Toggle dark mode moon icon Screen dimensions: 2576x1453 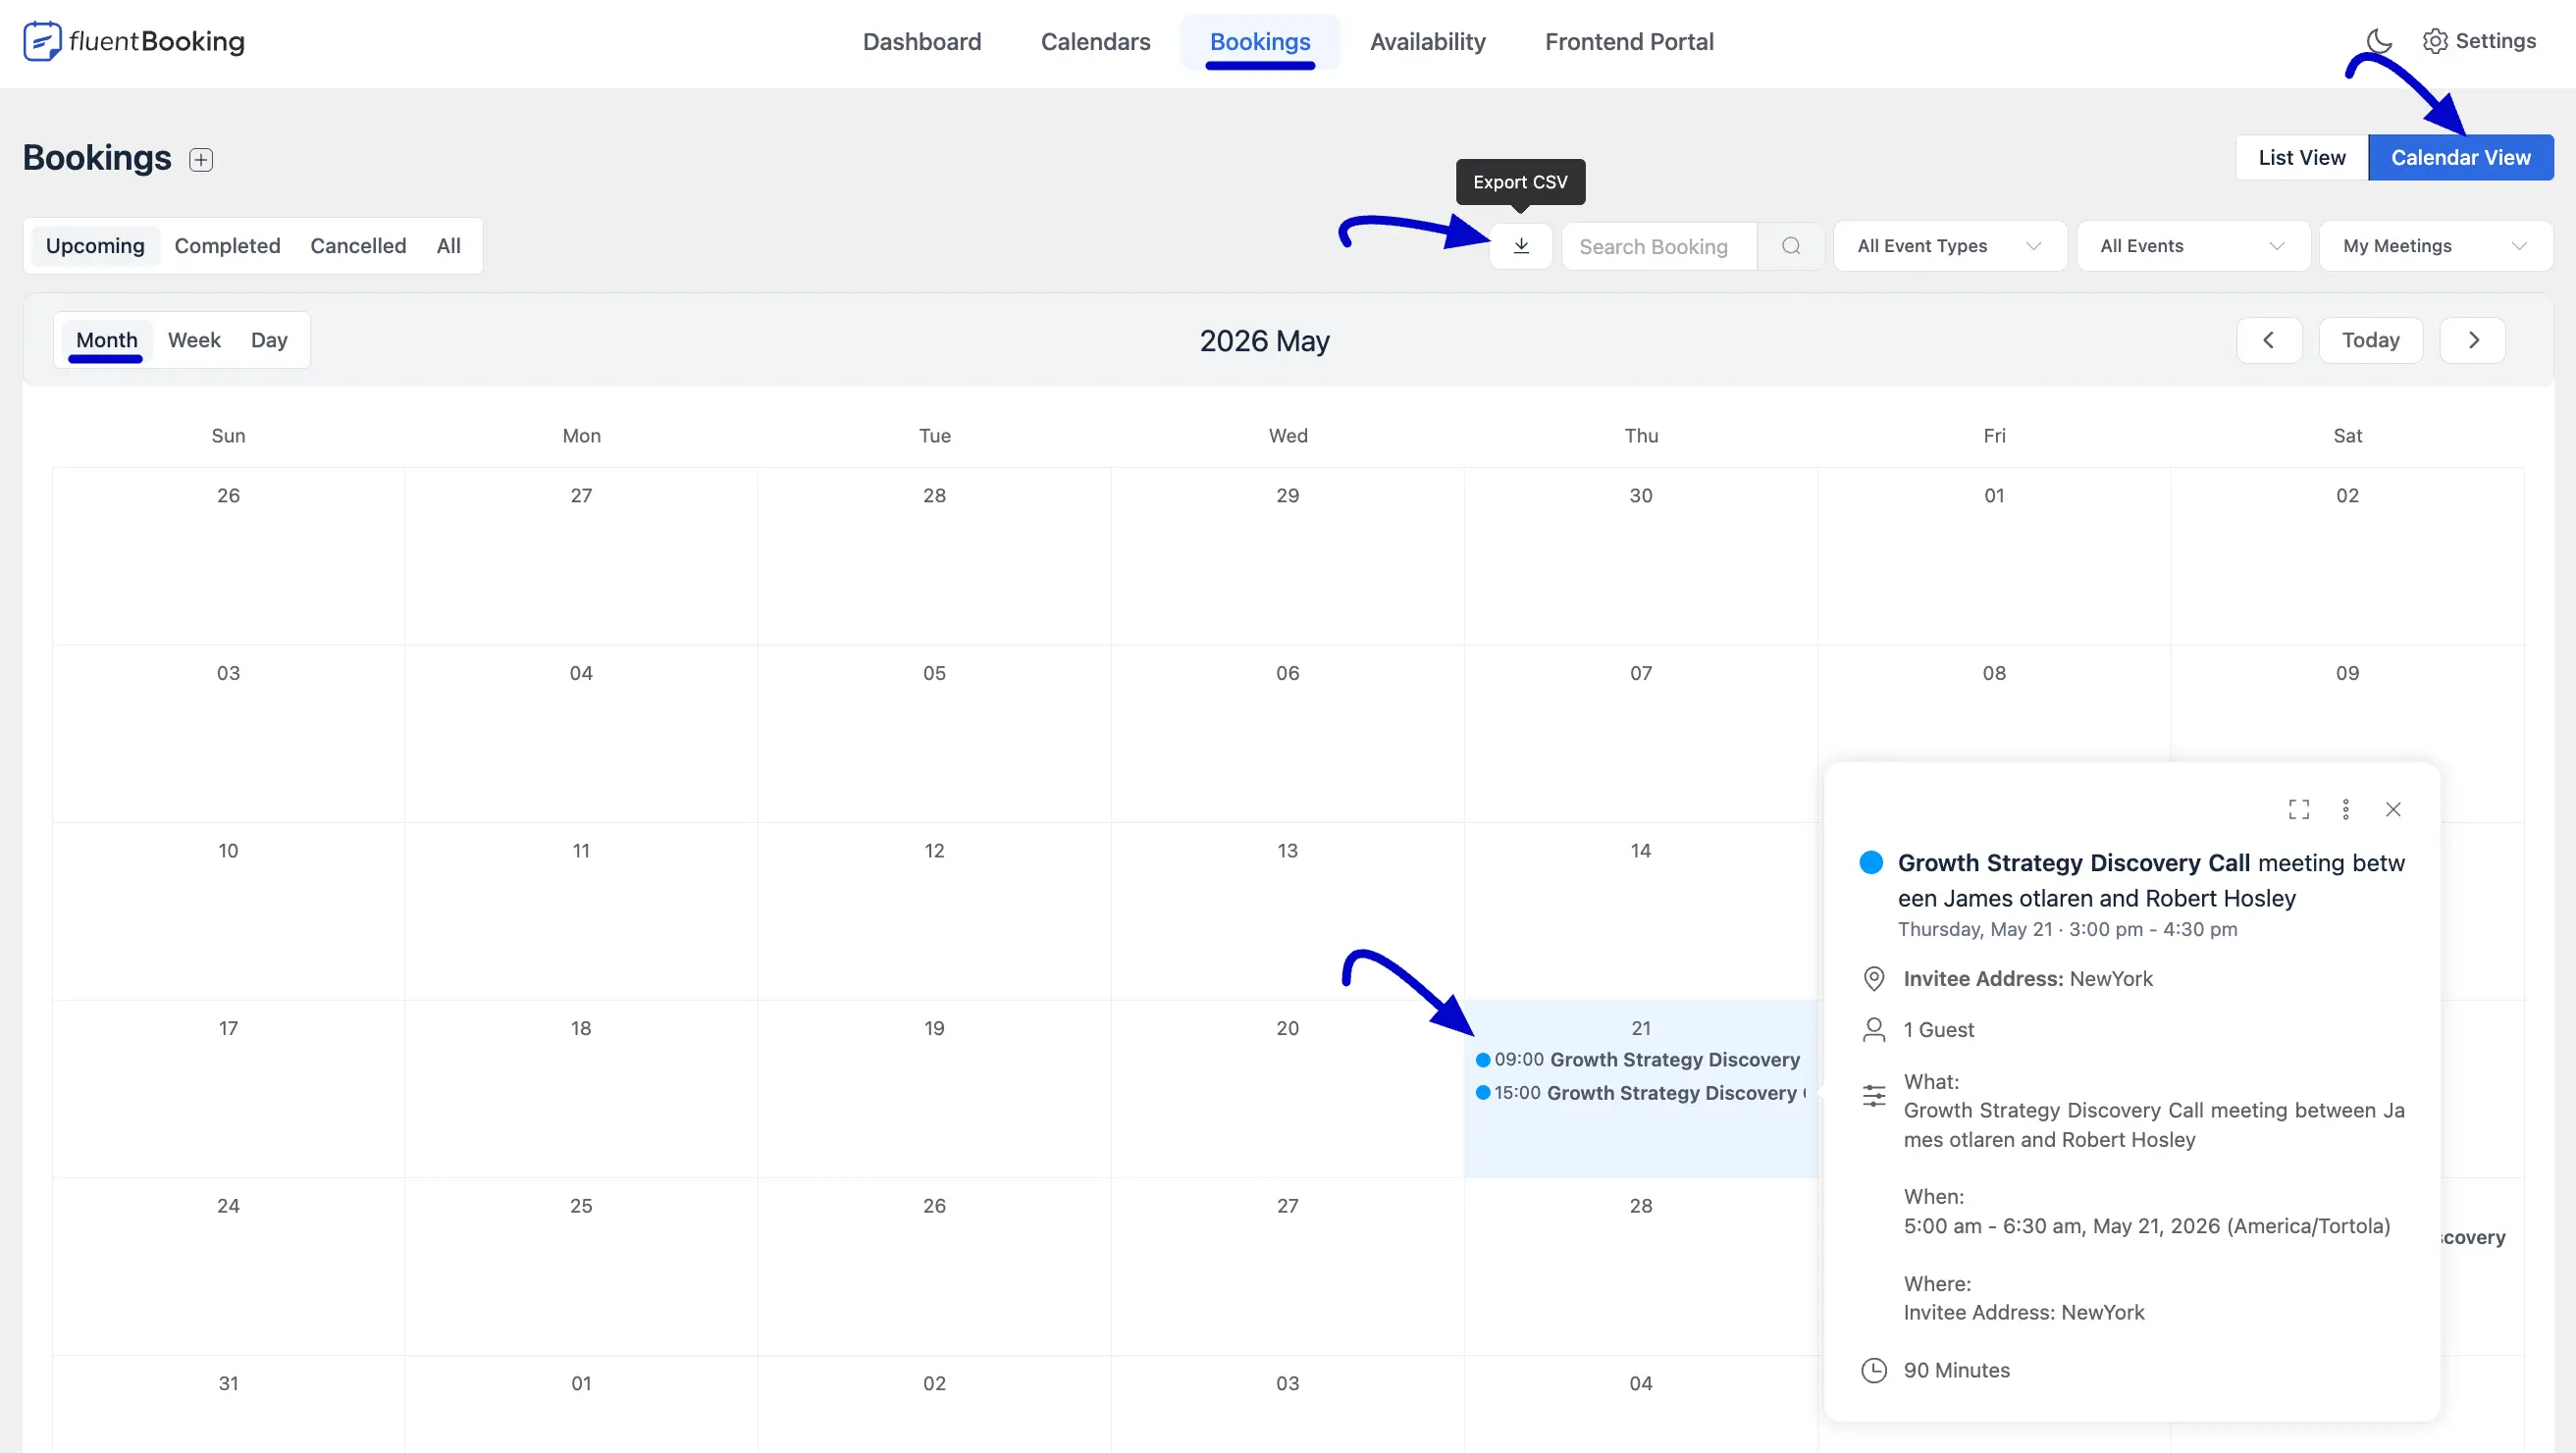(2379, 41)
